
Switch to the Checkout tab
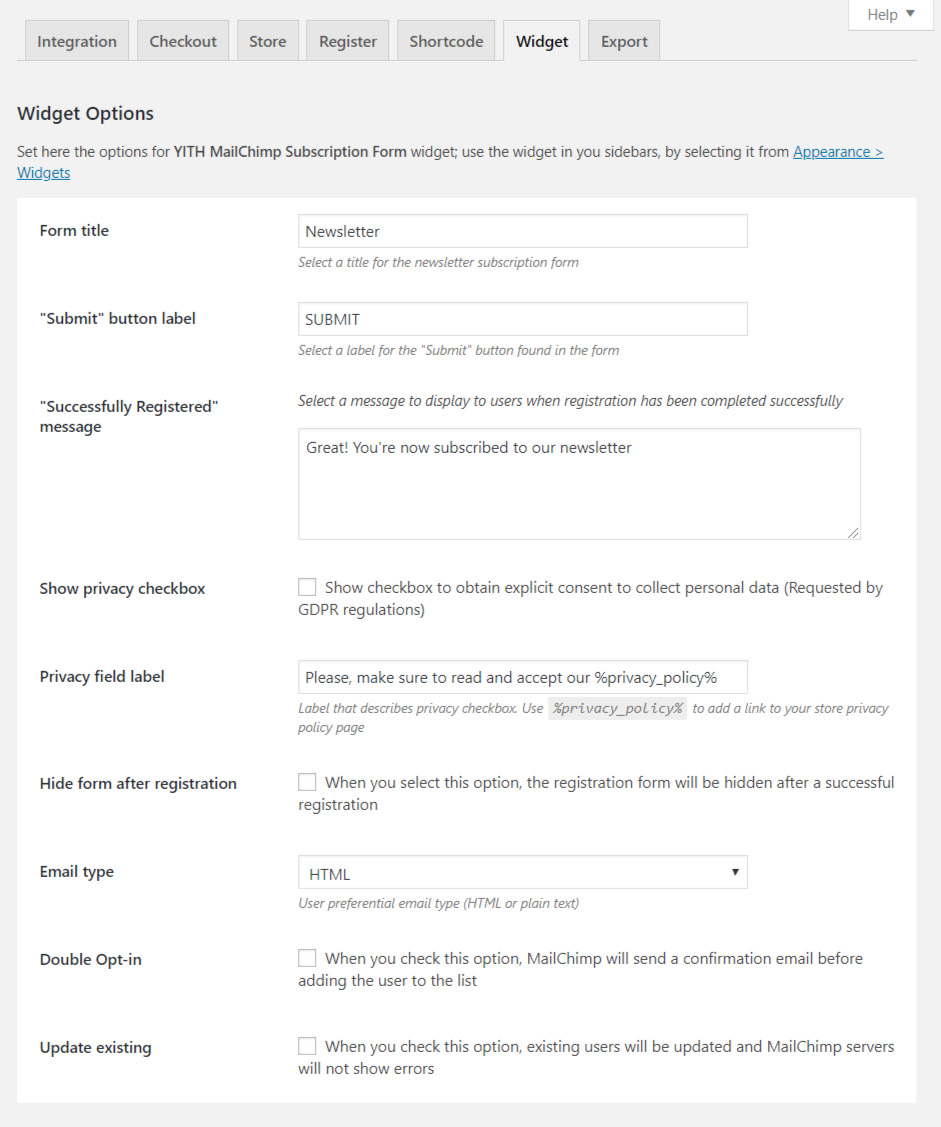(x=183, y=41)
